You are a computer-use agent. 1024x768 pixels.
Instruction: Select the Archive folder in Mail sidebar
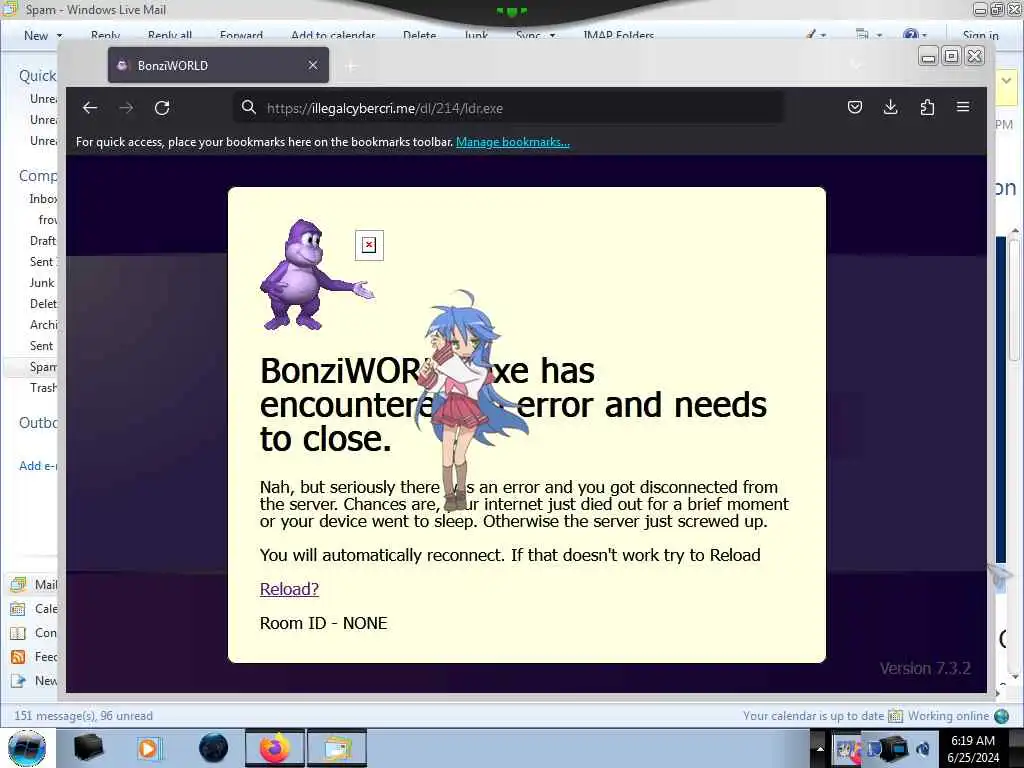[x=43, y=325]
